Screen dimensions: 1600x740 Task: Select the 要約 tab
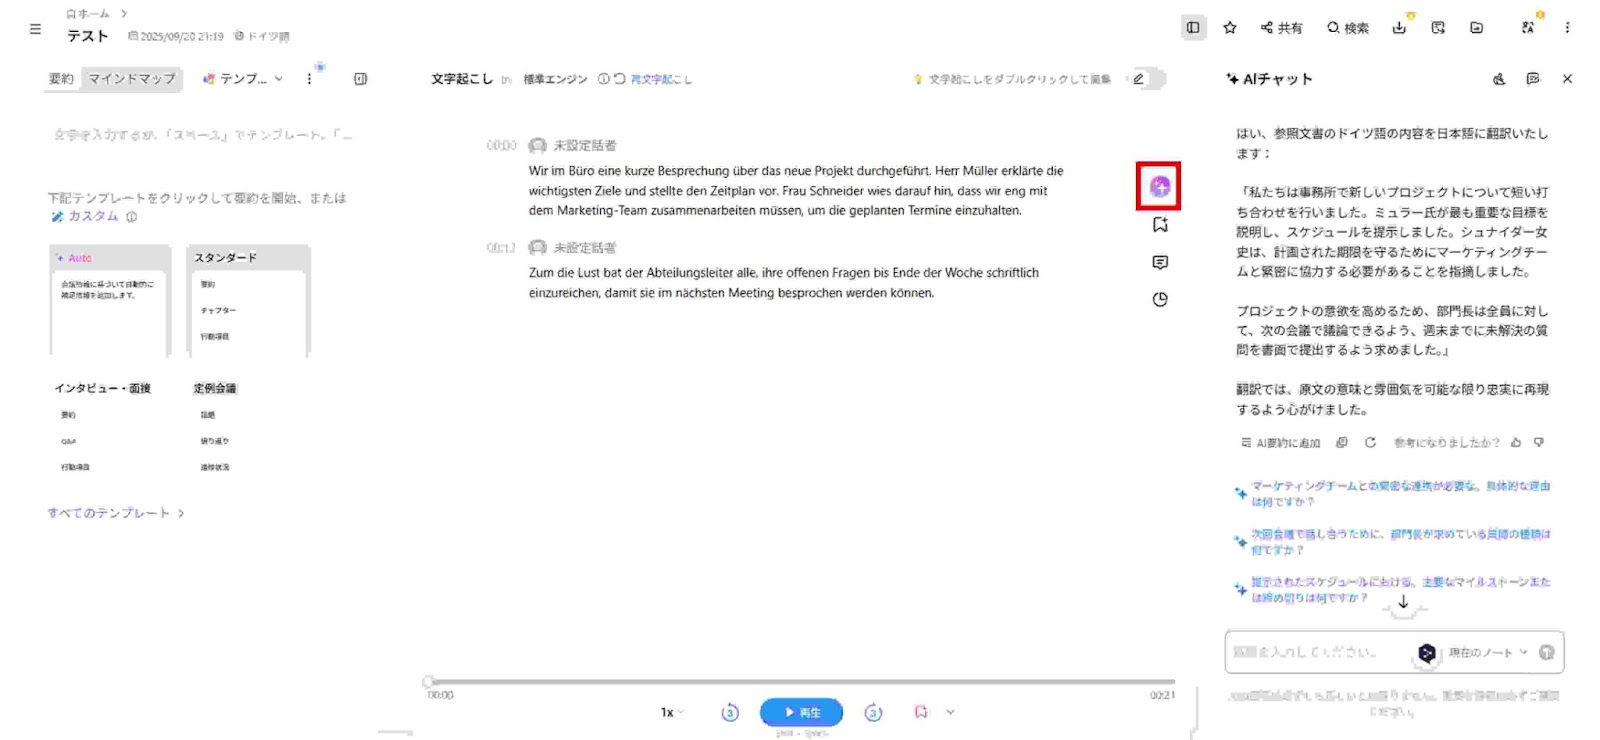[61, 78]
